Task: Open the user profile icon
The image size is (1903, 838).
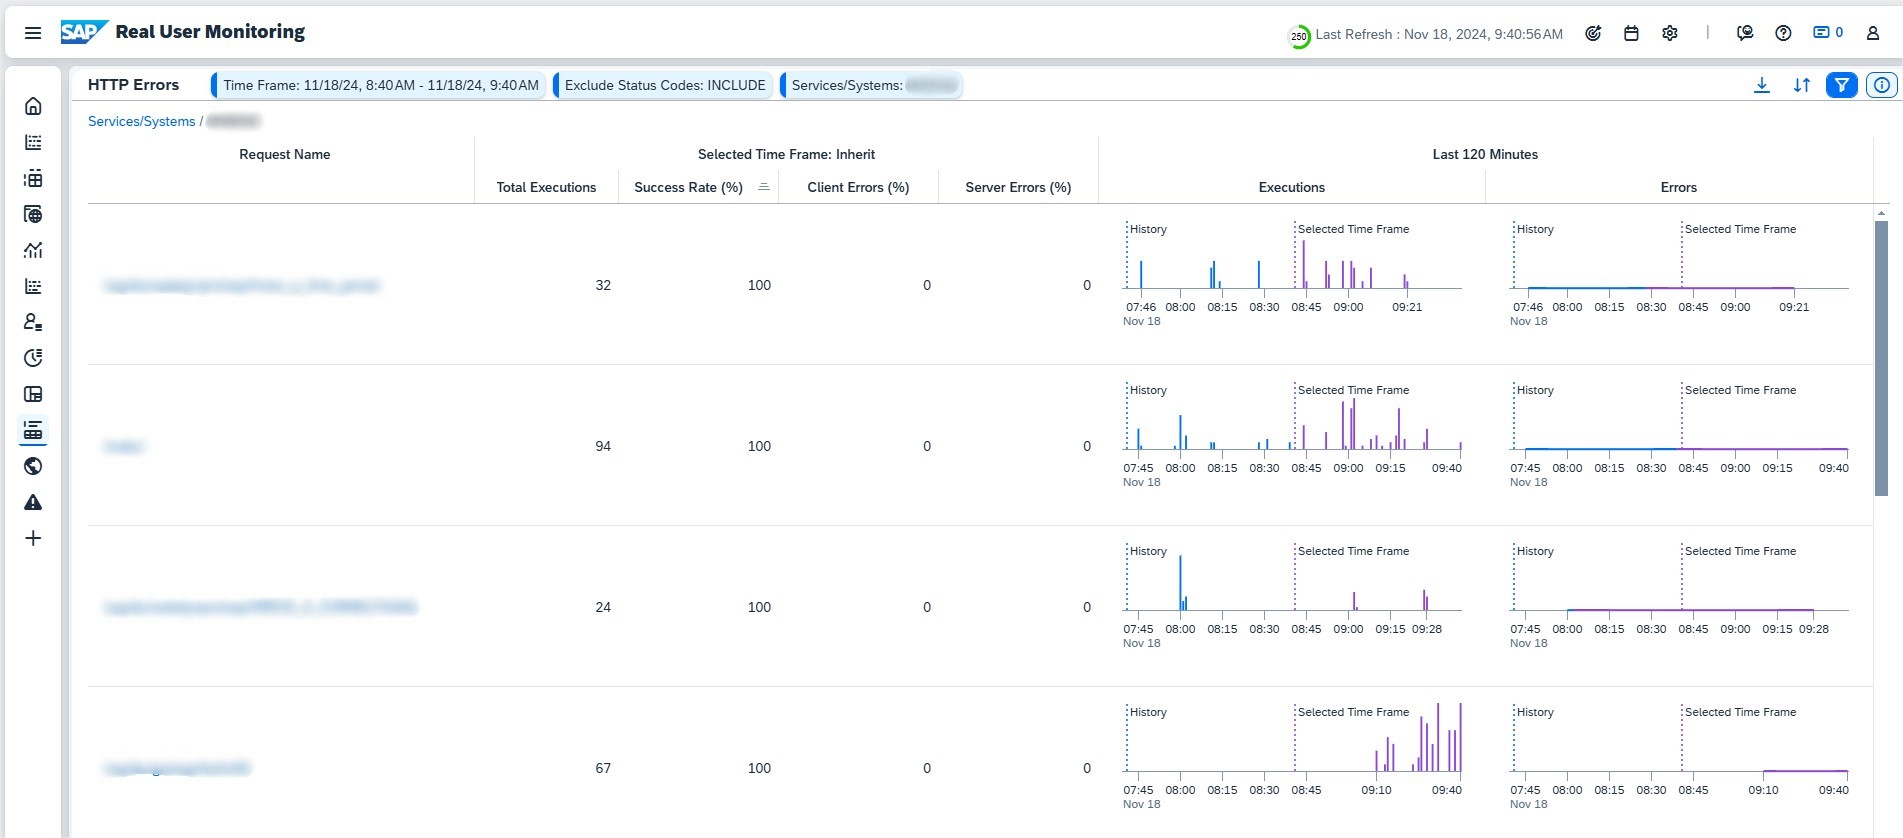Action: 1872,33
